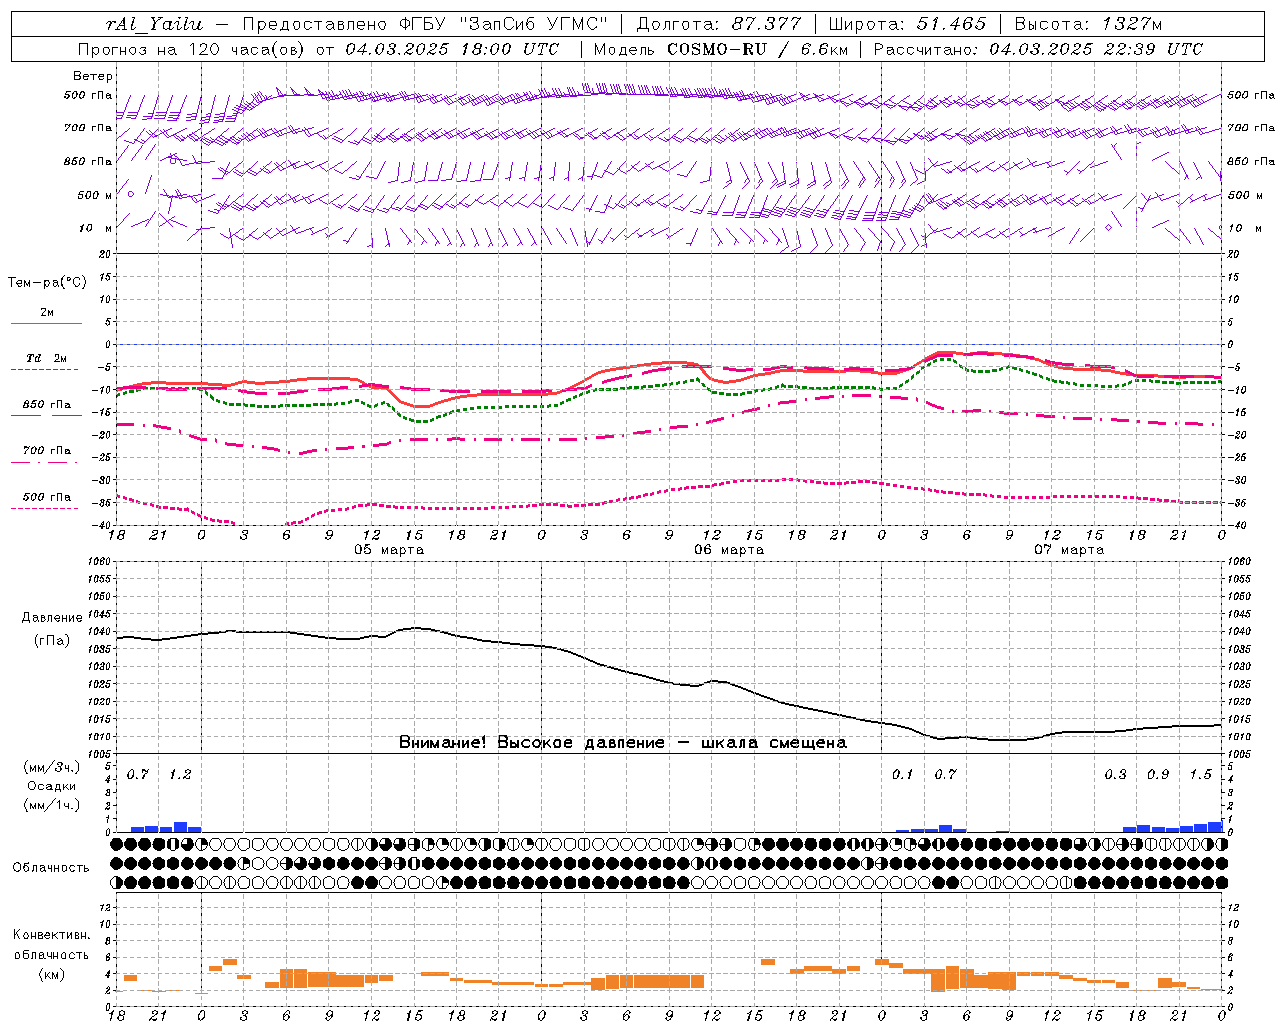This screenshot has width=1280, height=1024.
Task: Click the left 10 м wind level label
Action: coord(96,228)
